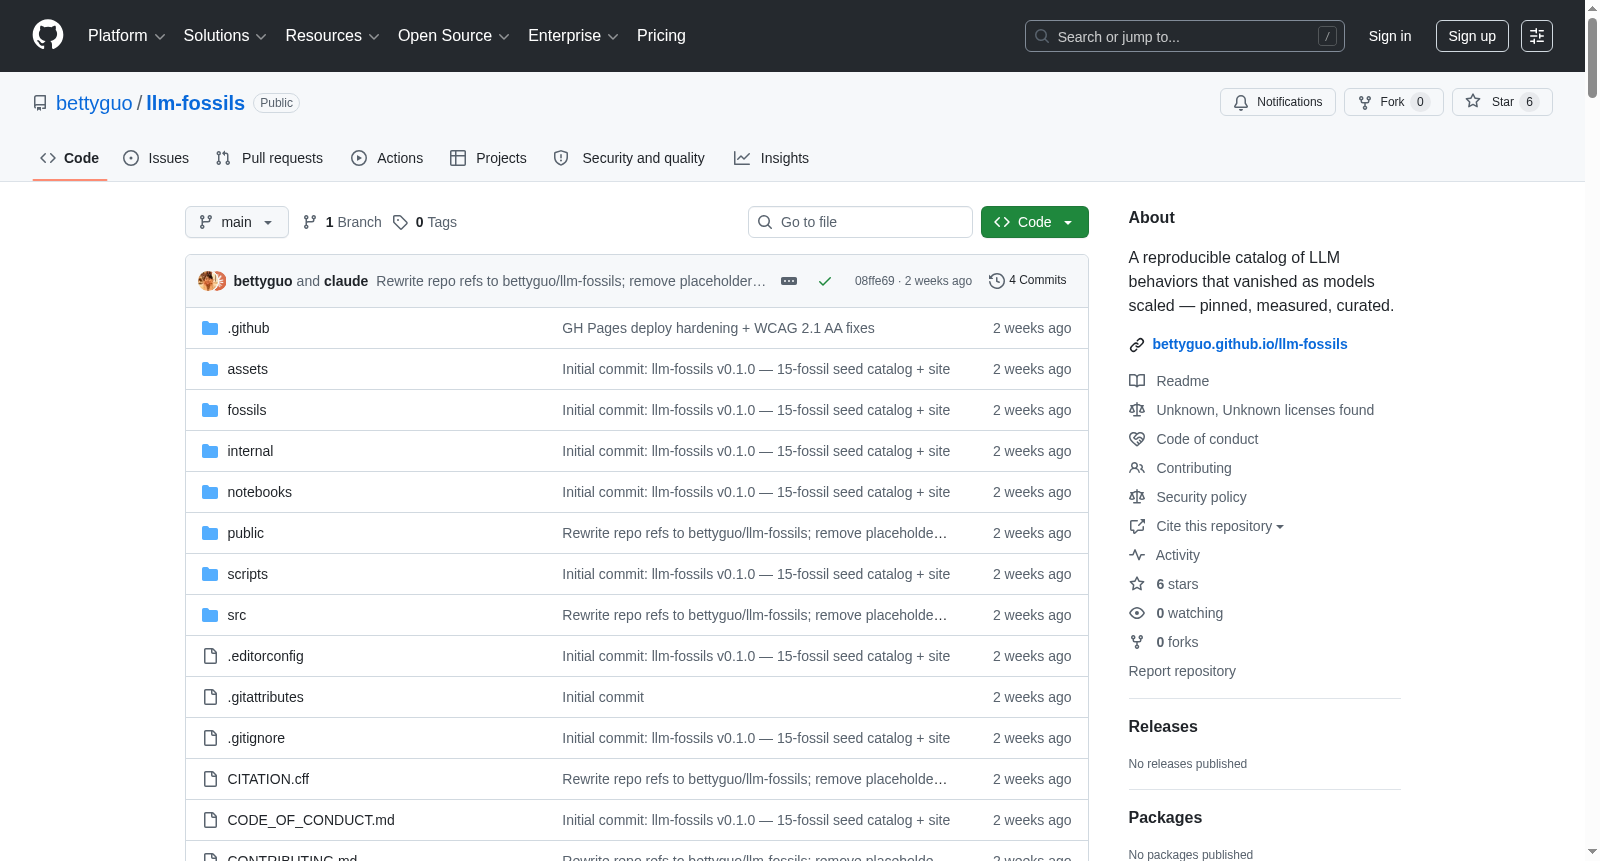
Task: Switch to the Code tab
Action: click(x=69, y=158)
